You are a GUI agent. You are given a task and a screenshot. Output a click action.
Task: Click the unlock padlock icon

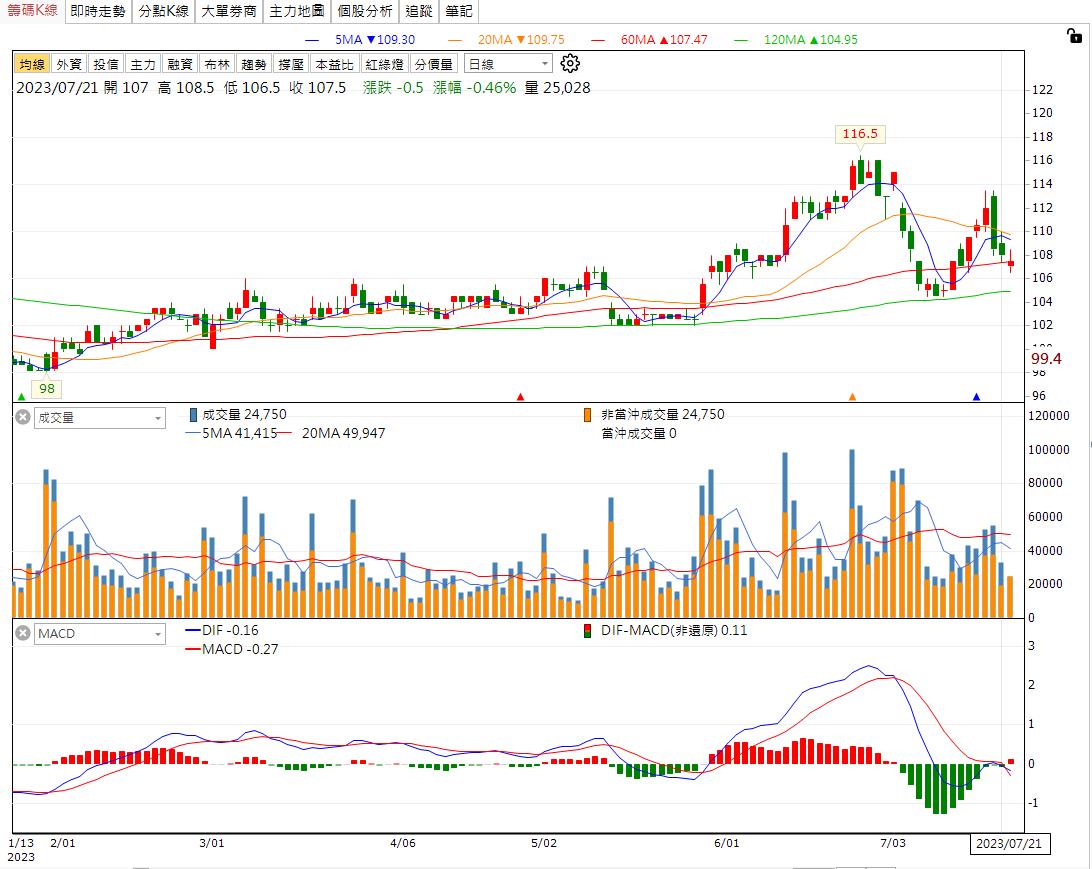1074,37
